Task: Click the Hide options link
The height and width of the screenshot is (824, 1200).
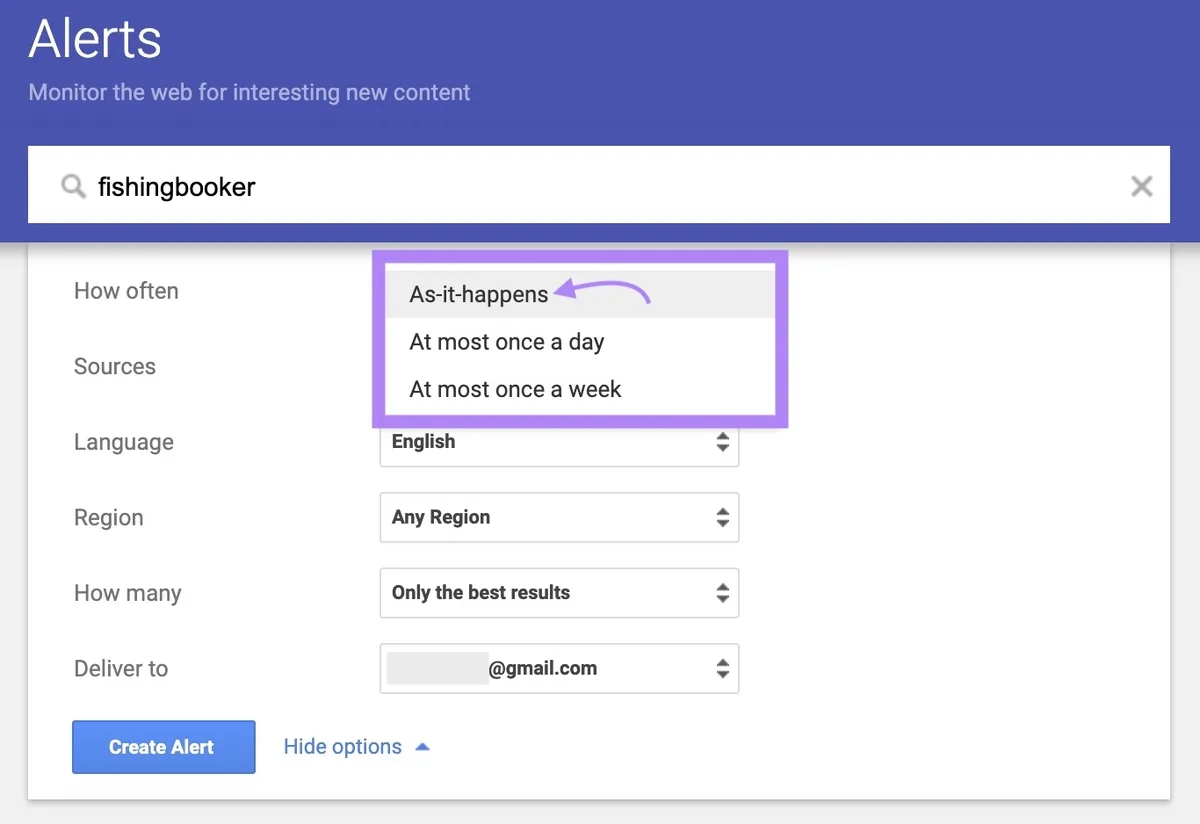Action: coord(343,747)
